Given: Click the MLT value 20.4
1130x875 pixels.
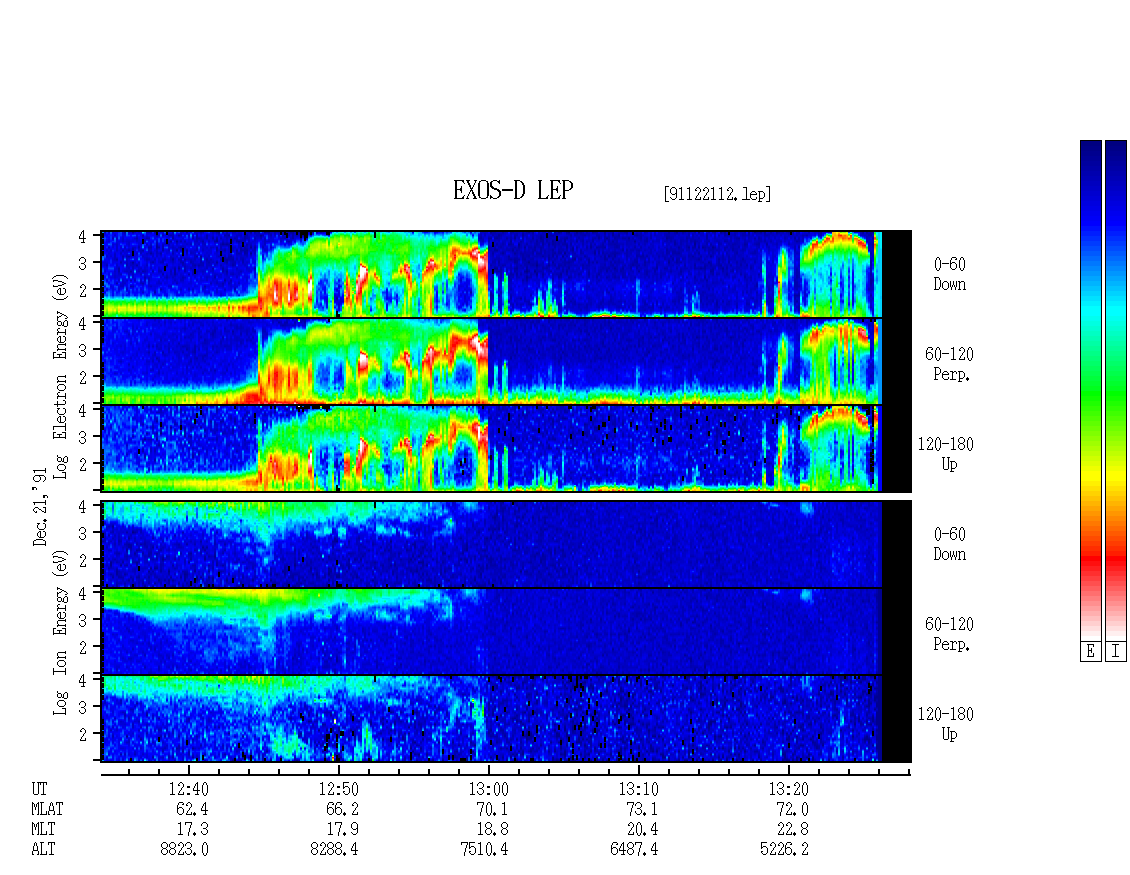Looking at the screenshot, I should 642,830.
